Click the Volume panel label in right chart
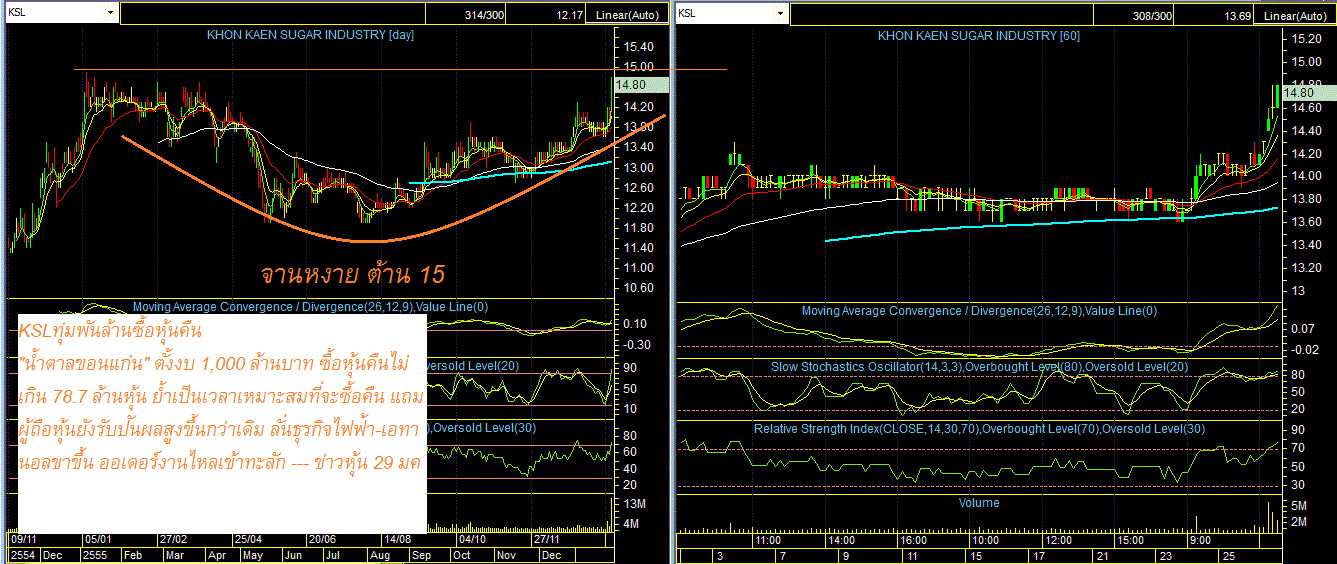This screenshot has width=1337, height=564. [978, 502]
